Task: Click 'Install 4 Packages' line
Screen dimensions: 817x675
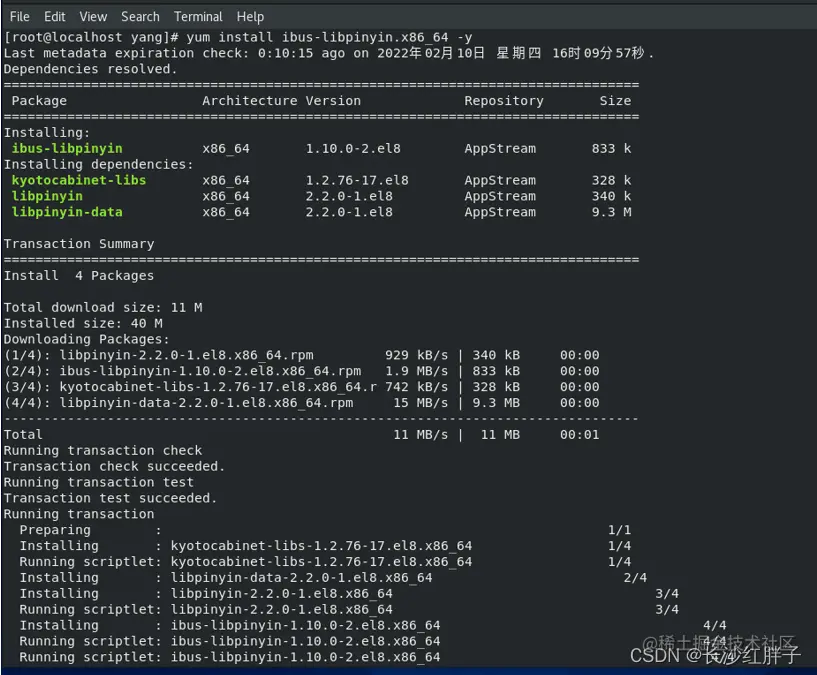Action: click(79, 276)
